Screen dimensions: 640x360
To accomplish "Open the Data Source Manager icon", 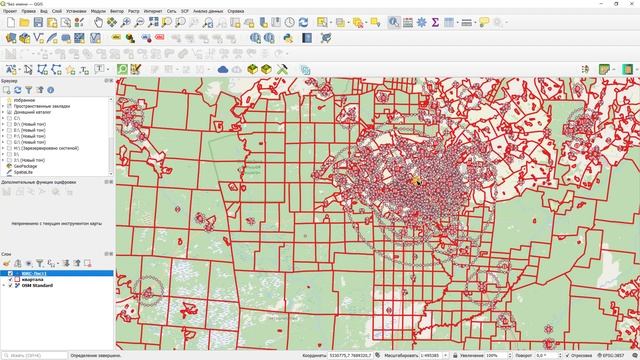I will click(x=11, y=38).
